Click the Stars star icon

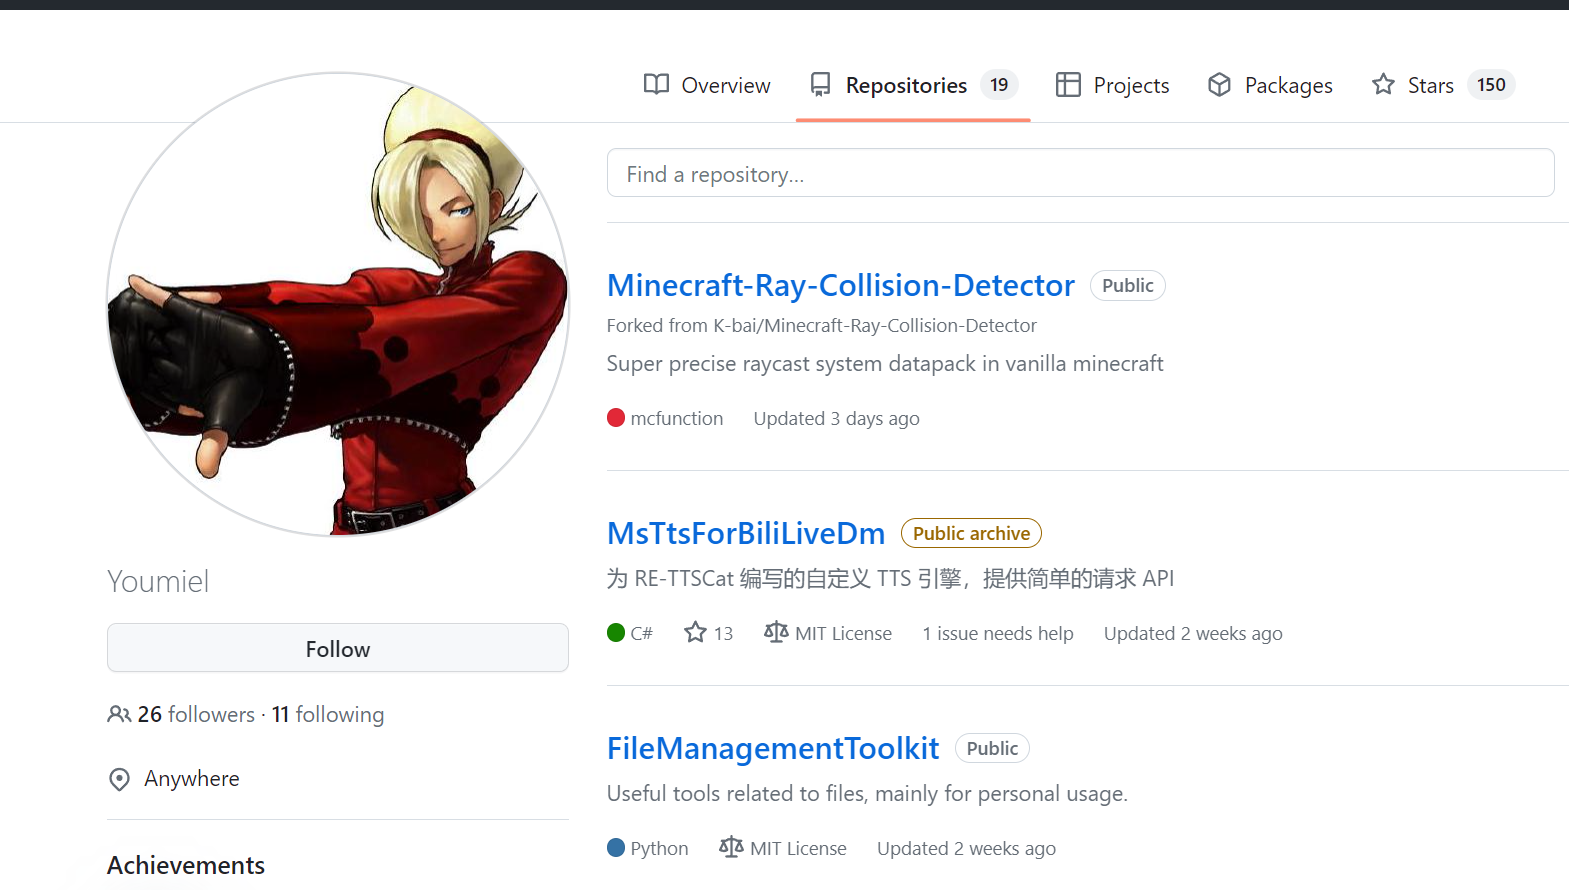pyautogui.click(x=1383, y=85)
